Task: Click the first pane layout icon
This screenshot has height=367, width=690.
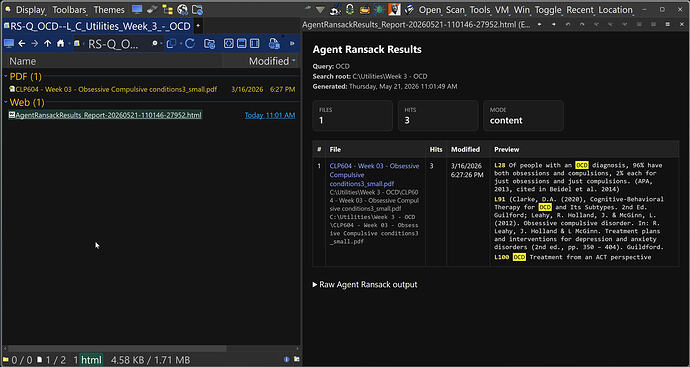Action: click(x=228, y=44)
